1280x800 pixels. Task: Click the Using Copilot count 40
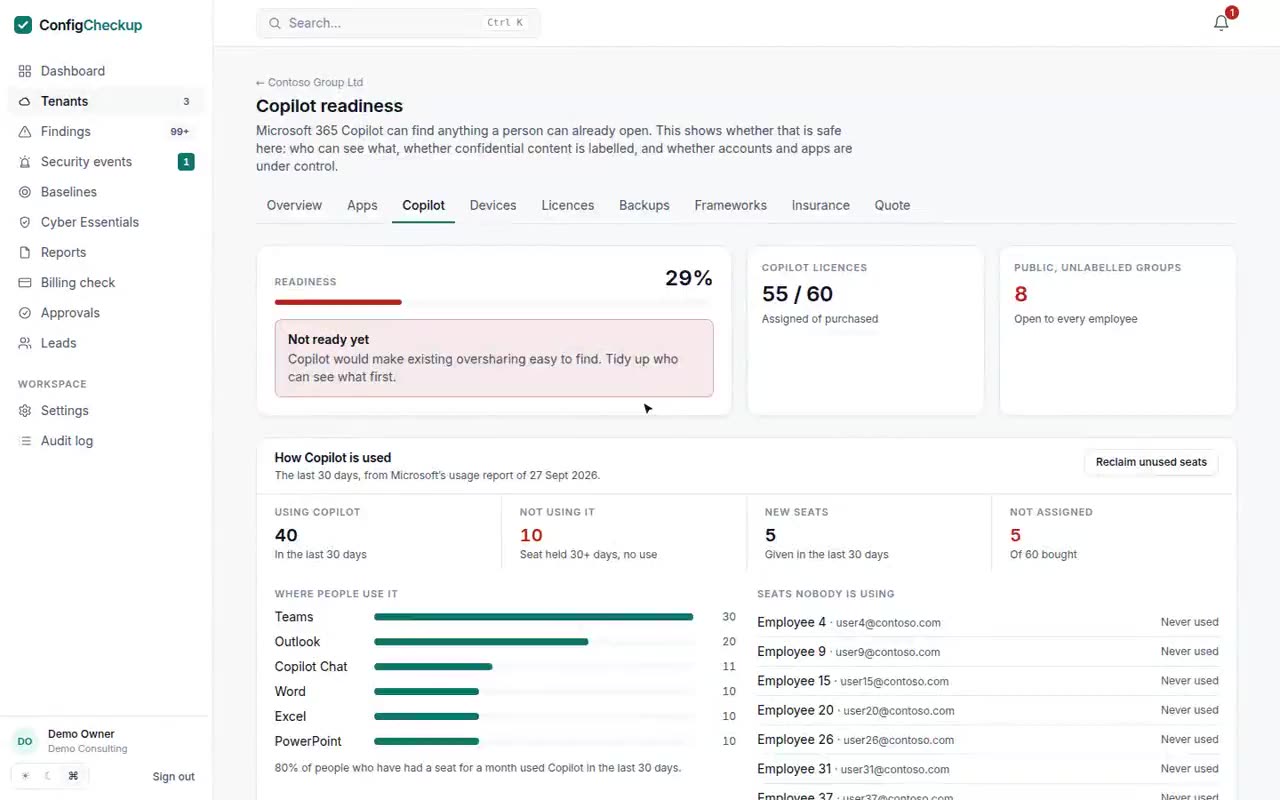[286, 535]
